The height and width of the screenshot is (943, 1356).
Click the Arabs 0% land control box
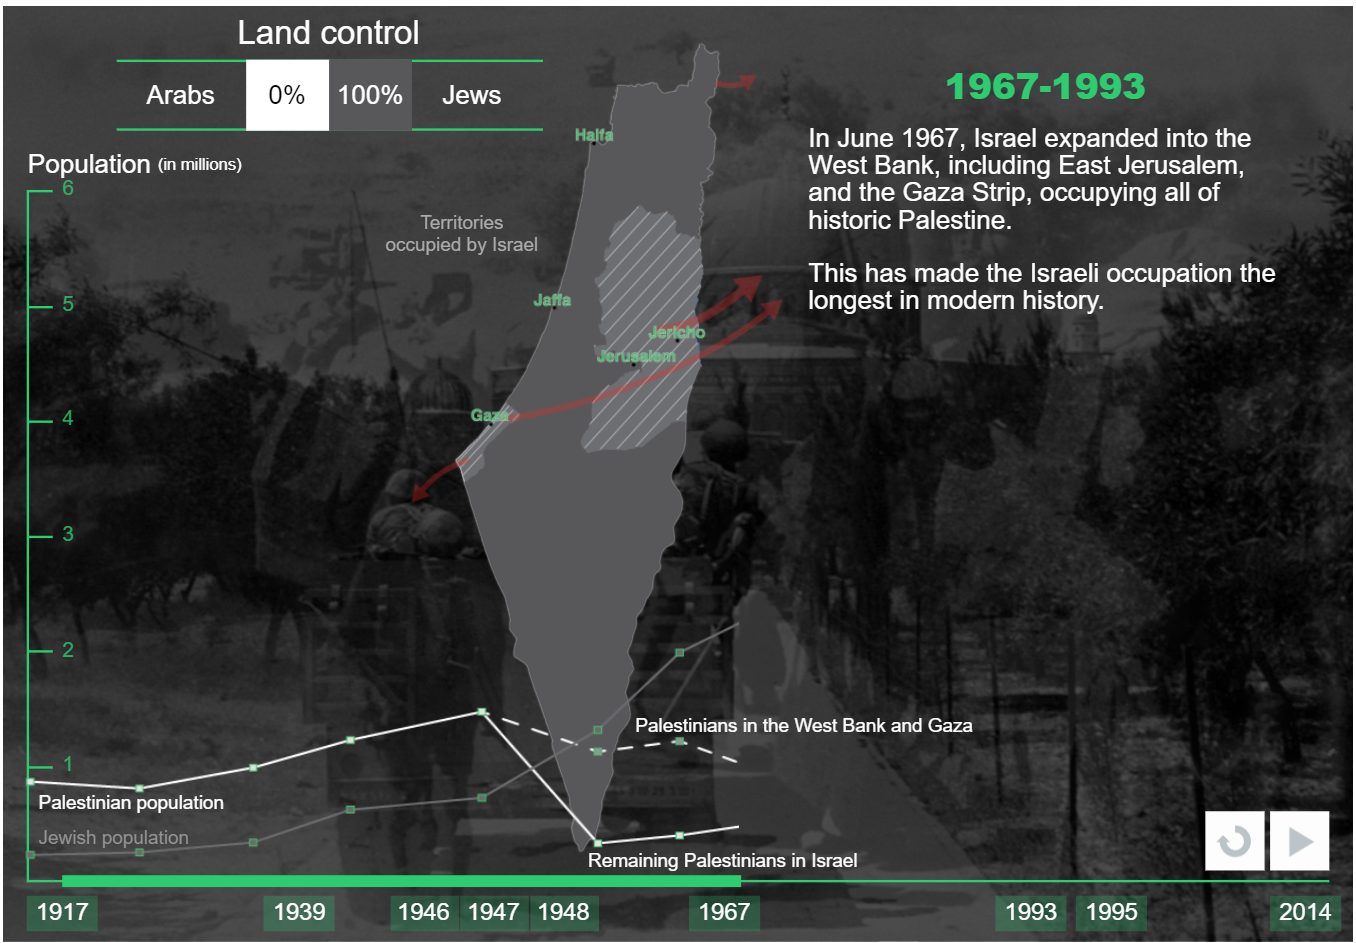click(287, 95)
